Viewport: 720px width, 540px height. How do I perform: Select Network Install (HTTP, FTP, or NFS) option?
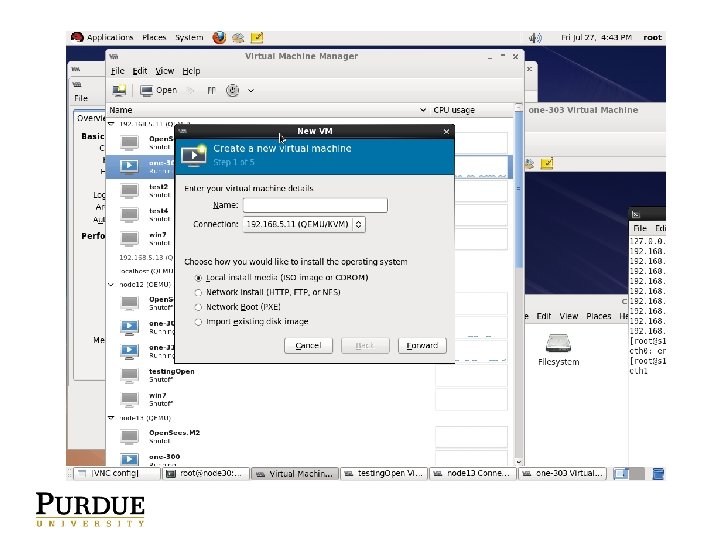198,292
